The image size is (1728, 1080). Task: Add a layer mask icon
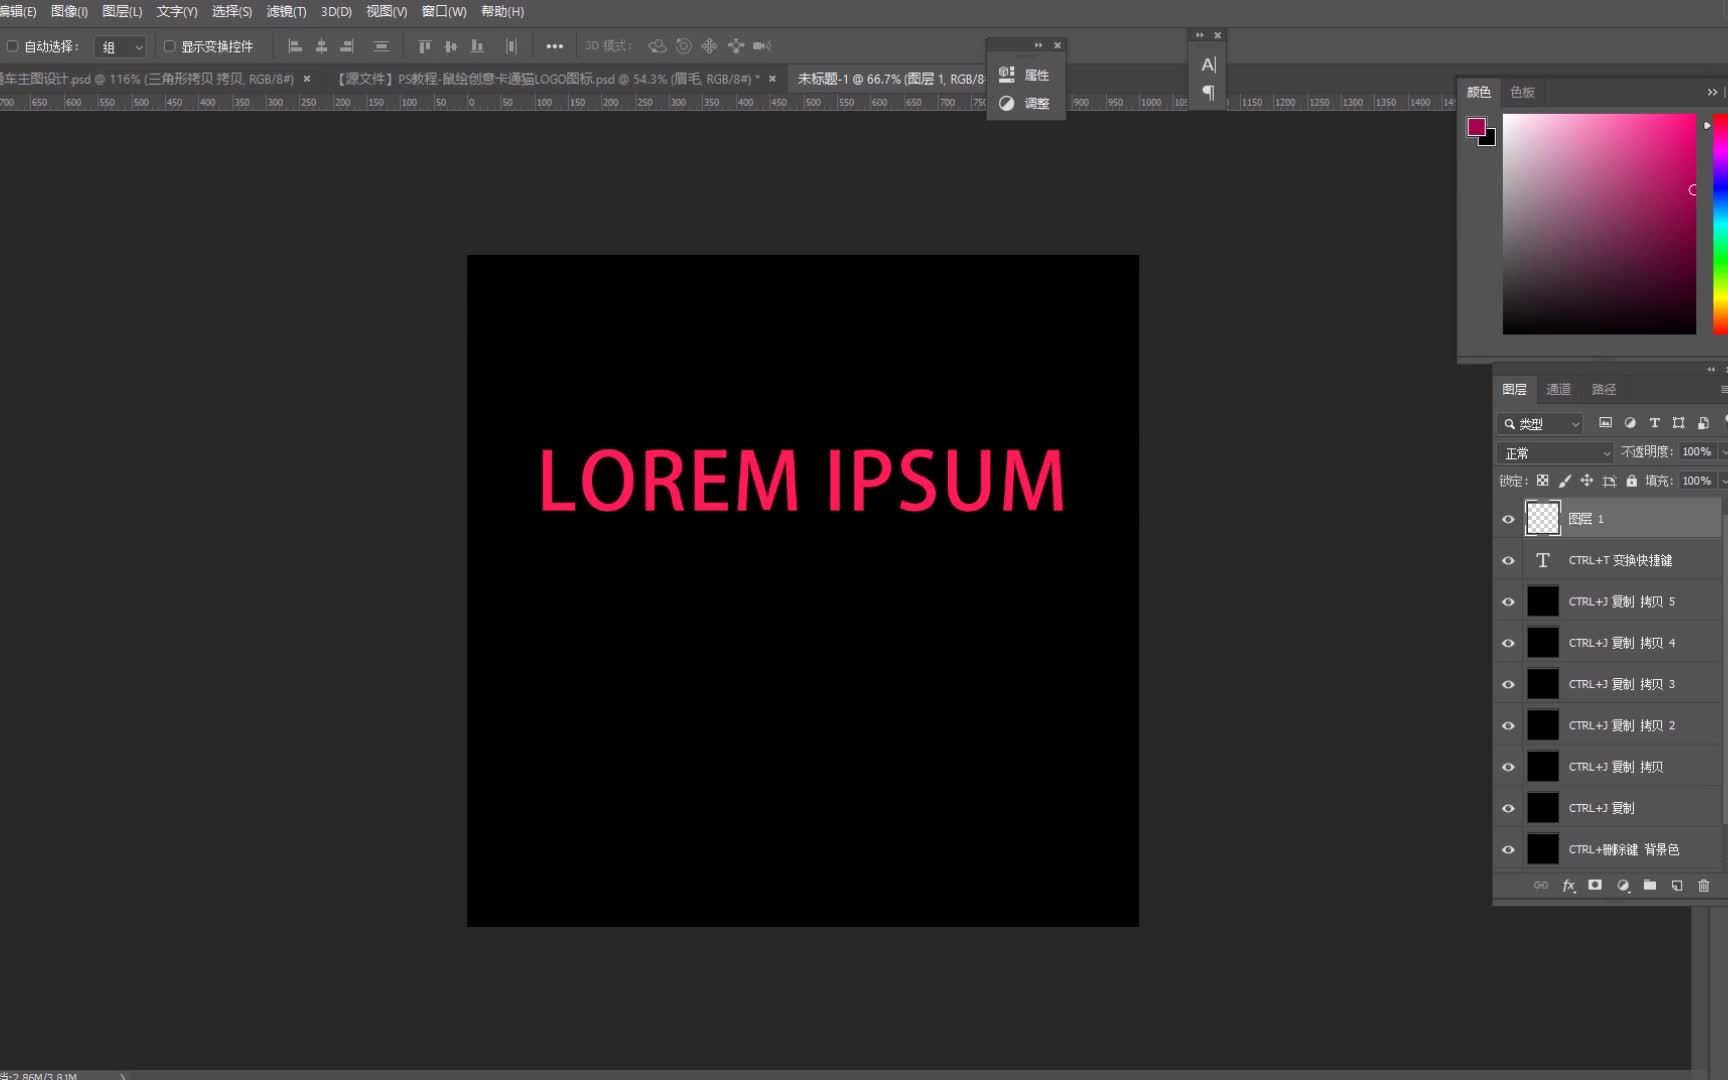click(1595, 885)
